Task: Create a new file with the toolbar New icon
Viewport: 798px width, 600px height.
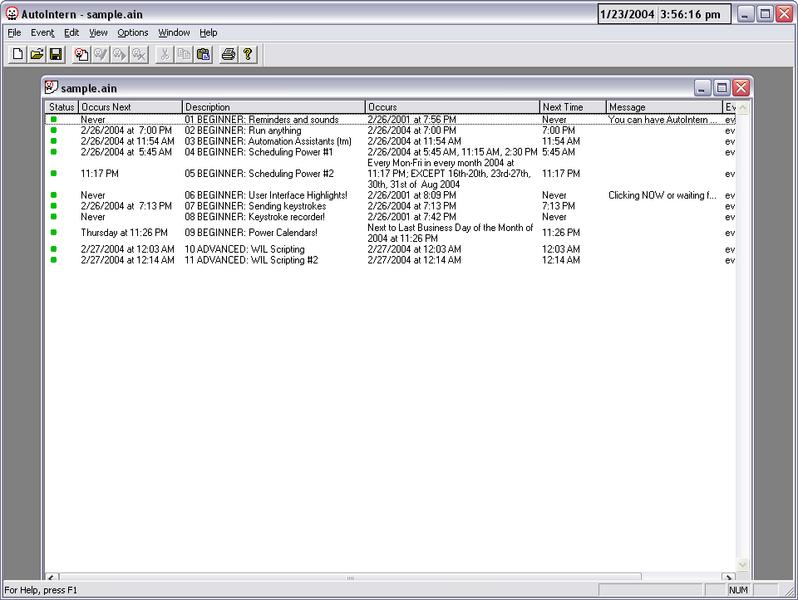Action: point(18,54)
